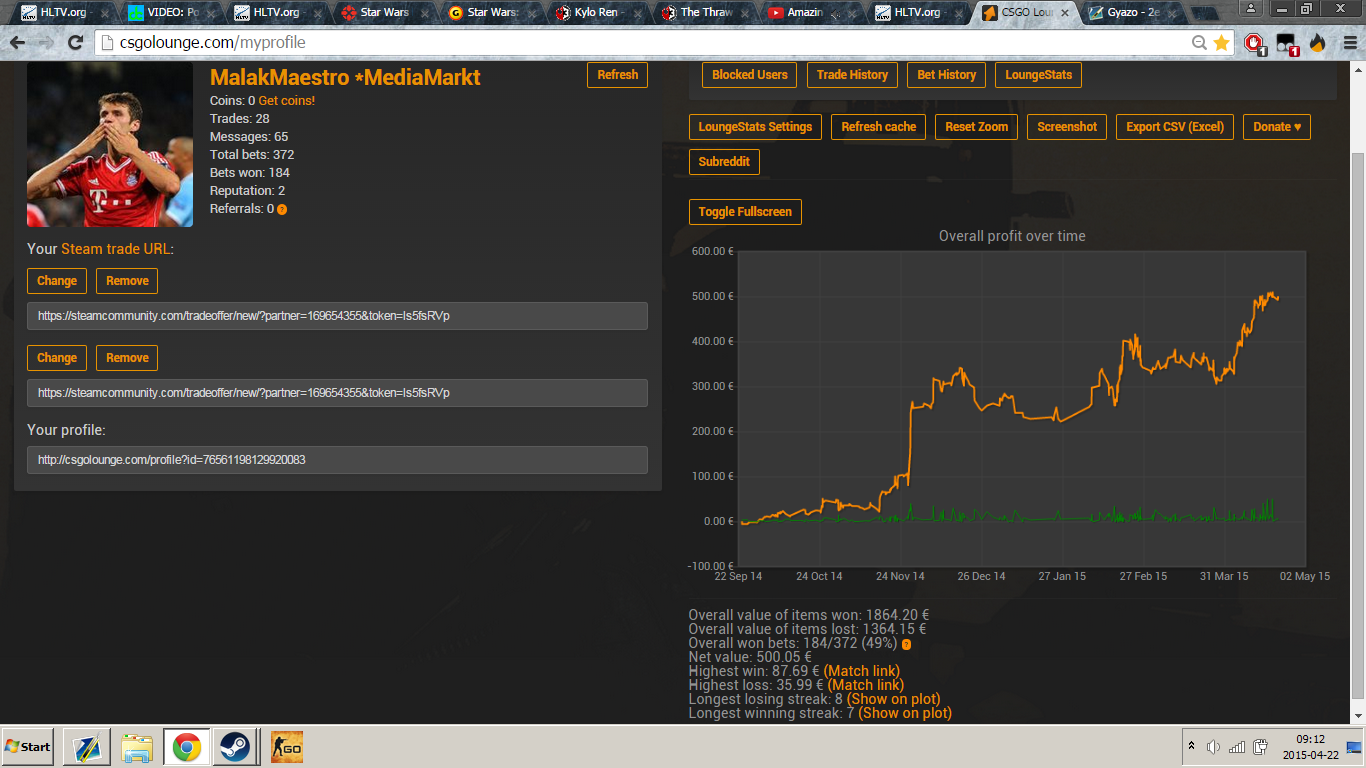Switch to the Gyazo tab

[1133, 13]
